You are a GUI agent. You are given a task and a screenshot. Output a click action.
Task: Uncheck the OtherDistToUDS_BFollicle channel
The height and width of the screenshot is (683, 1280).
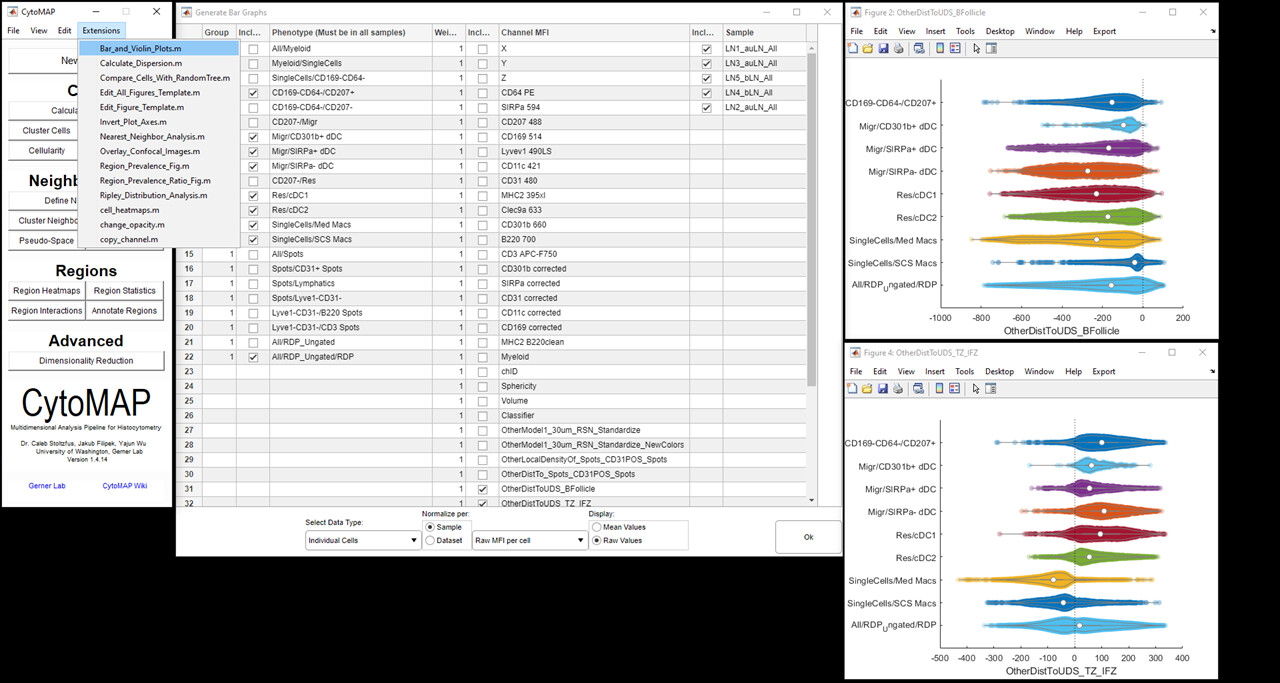pyautogui.click(x=483, y=489)
